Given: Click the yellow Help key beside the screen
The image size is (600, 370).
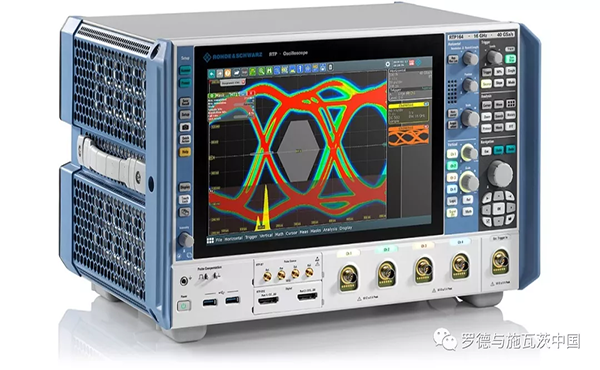Looking at the screenshot, I should point(185,152).
